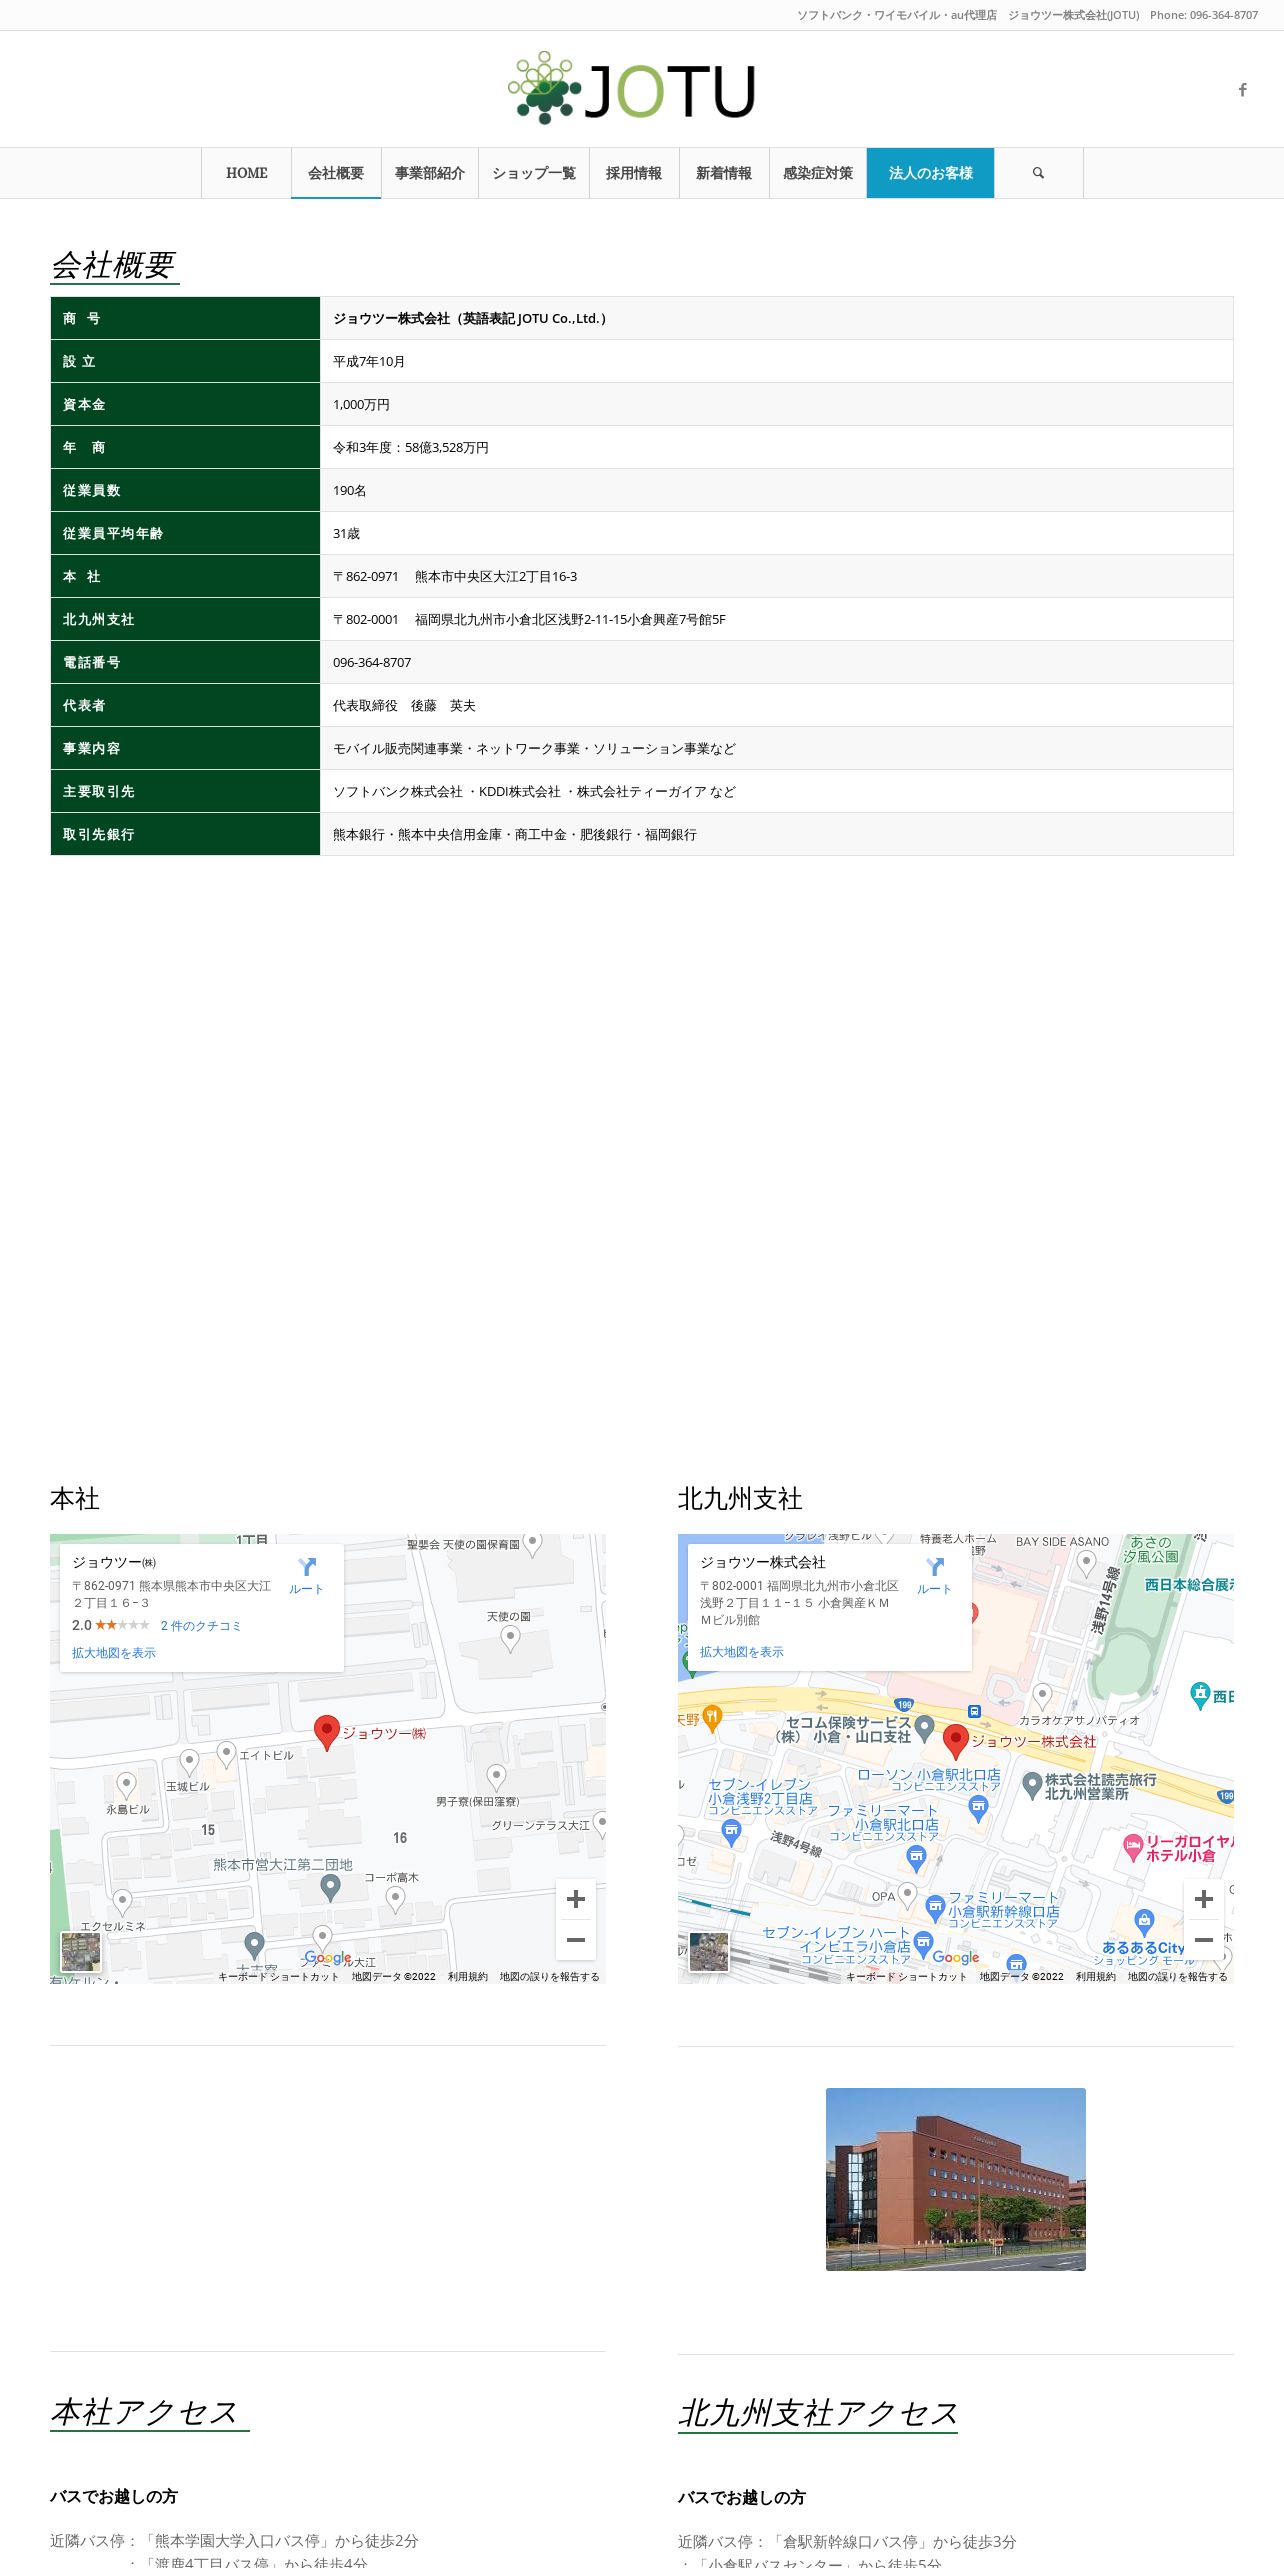Open 利用規約 on the 本社 map
1284x2568 pixels.
point(468,1976)
